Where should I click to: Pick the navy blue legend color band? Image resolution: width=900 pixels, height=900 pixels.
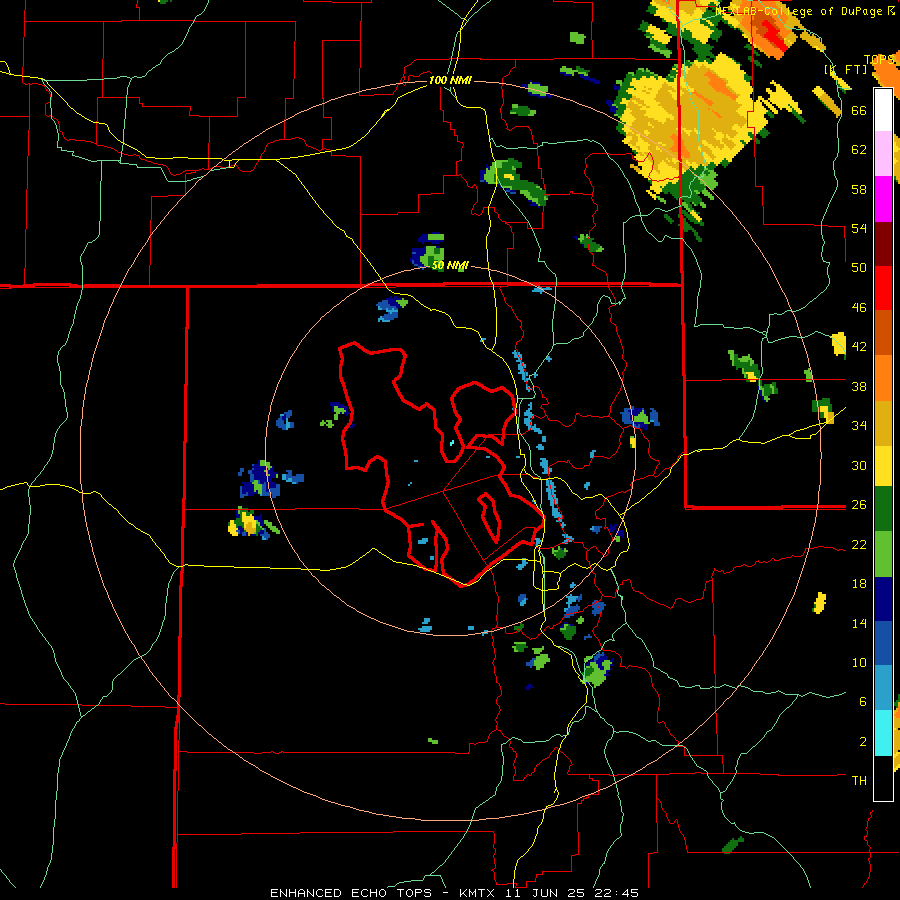pyautogui.click(x=883, y=599)
